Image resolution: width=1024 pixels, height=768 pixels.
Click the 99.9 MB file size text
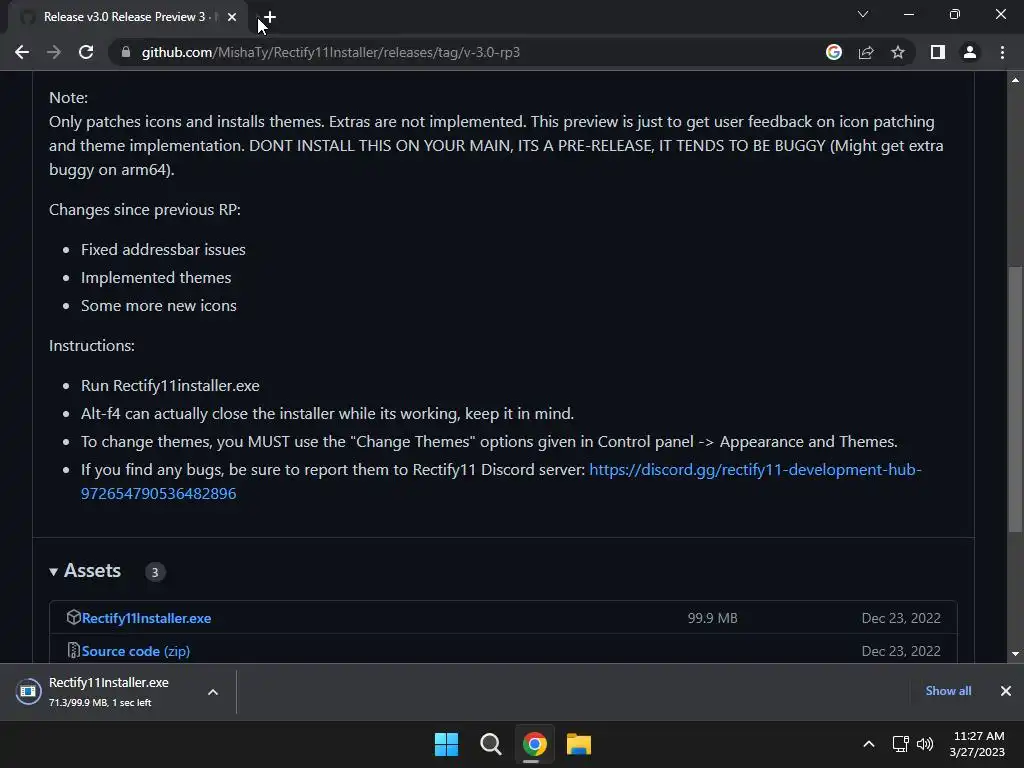point(712,618)
